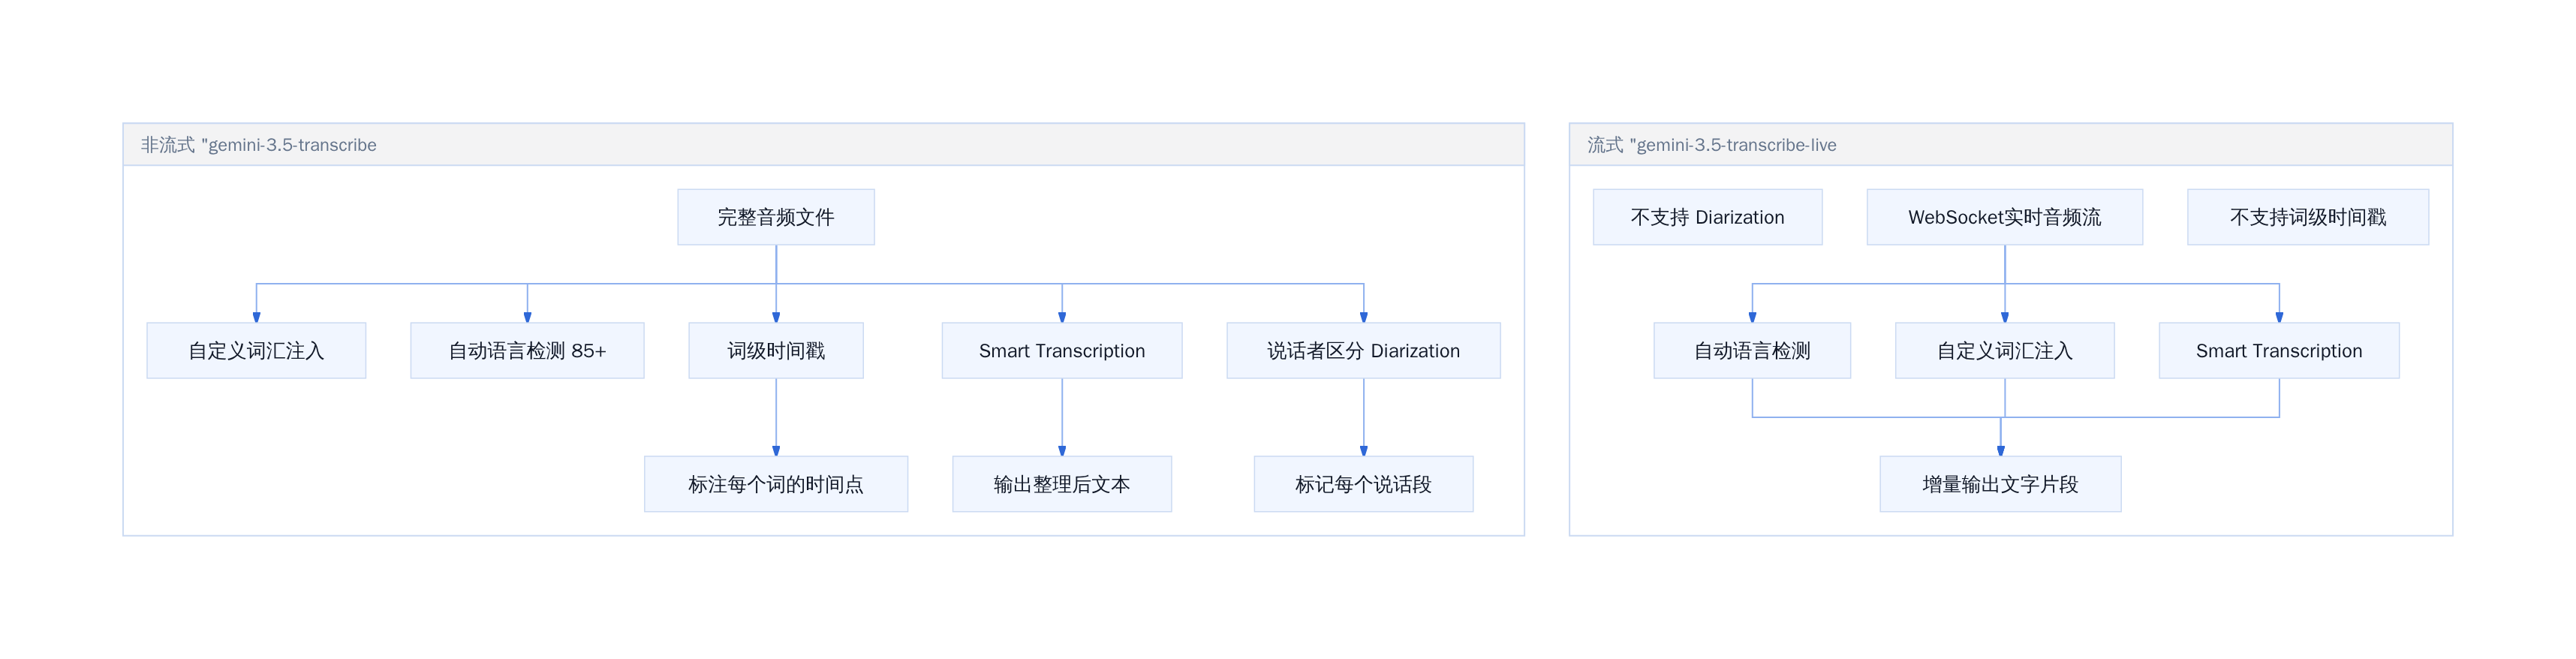Screen dimensions: 2576x659
Task: Select the 不支持词级时间戳 node
Action: pyautogui.click(x=2307, y=217)
